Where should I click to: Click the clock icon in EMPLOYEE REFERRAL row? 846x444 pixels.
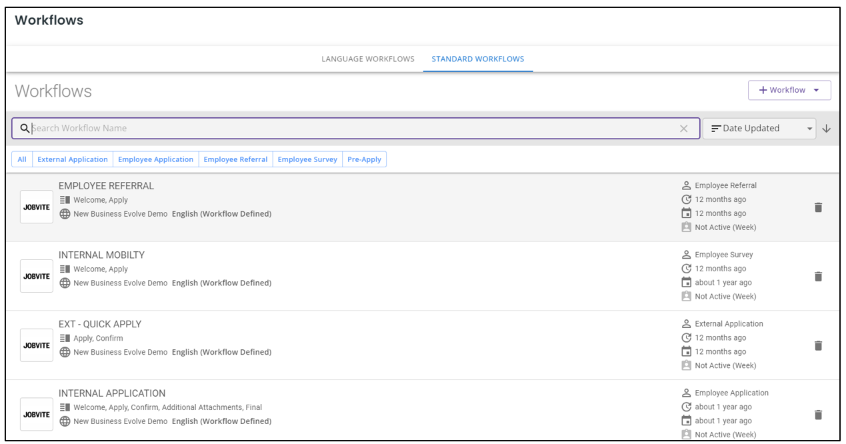click(686, 199)
